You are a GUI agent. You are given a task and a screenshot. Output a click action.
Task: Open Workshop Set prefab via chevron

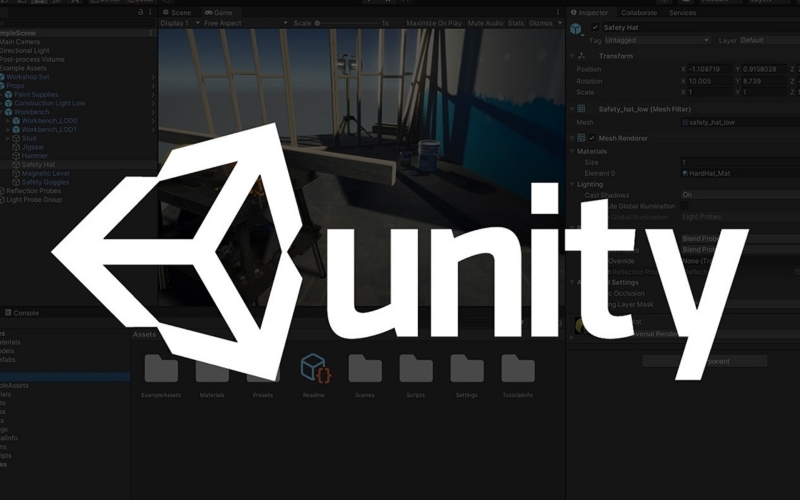pyautogui.click(x=153, y=77)
